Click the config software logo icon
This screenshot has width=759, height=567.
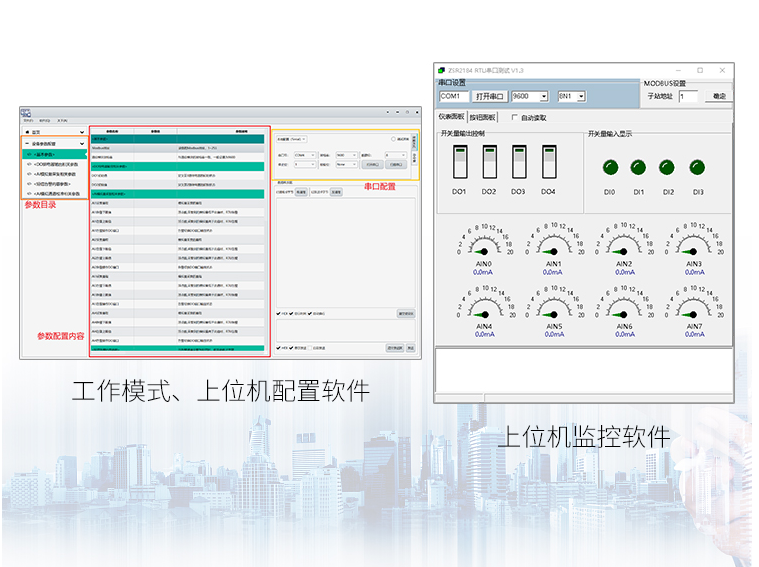pyautogui.click(x=26, y=113)
